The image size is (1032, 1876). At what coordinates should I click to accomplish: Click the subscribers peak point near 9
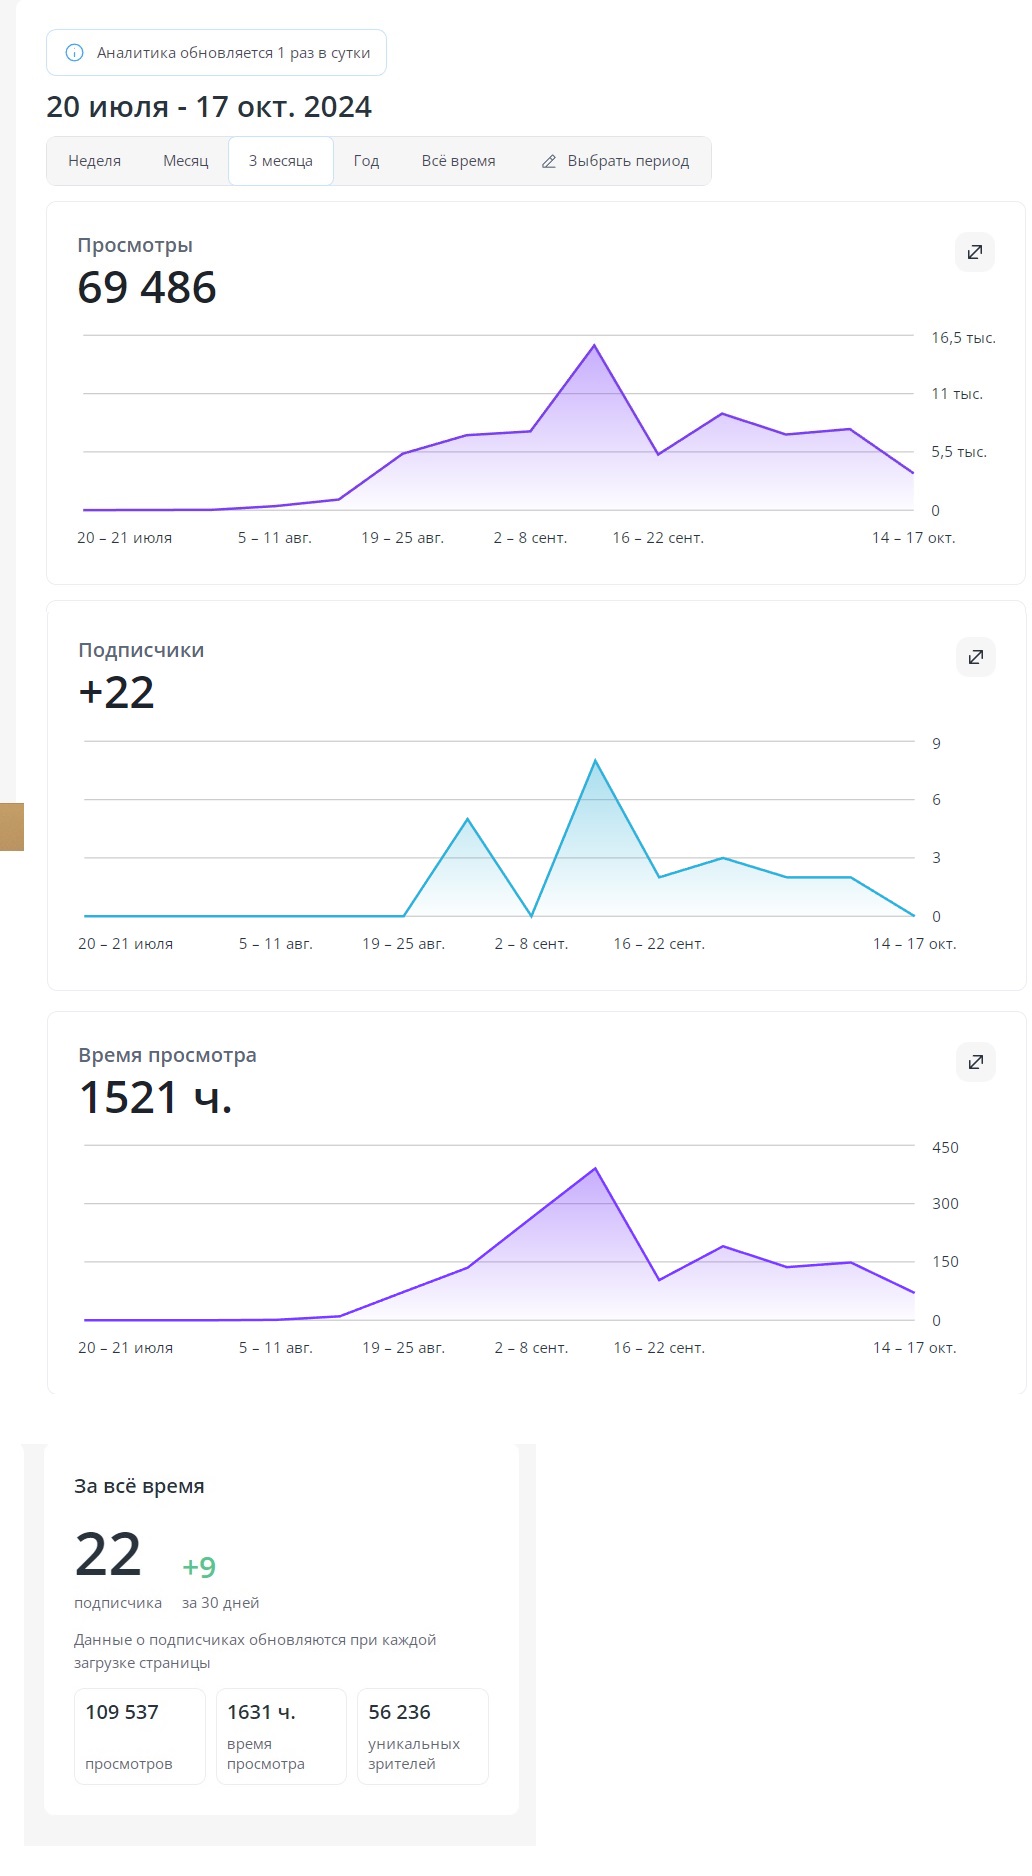595,761
